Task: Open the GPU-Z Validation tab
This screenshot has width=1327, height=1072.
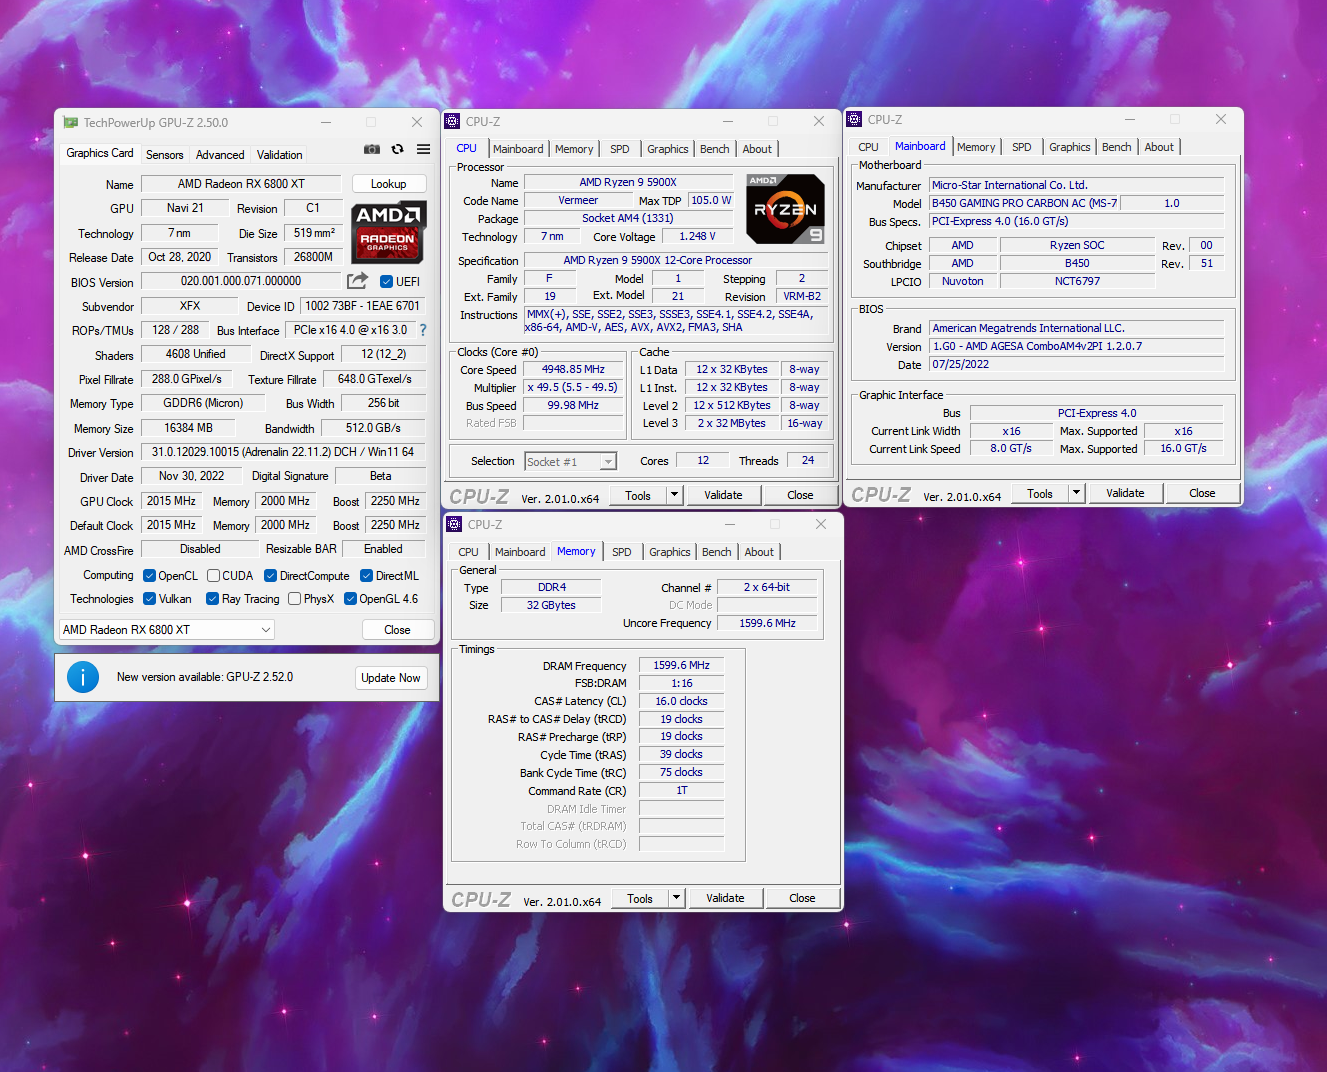Action: click(280, 155)
